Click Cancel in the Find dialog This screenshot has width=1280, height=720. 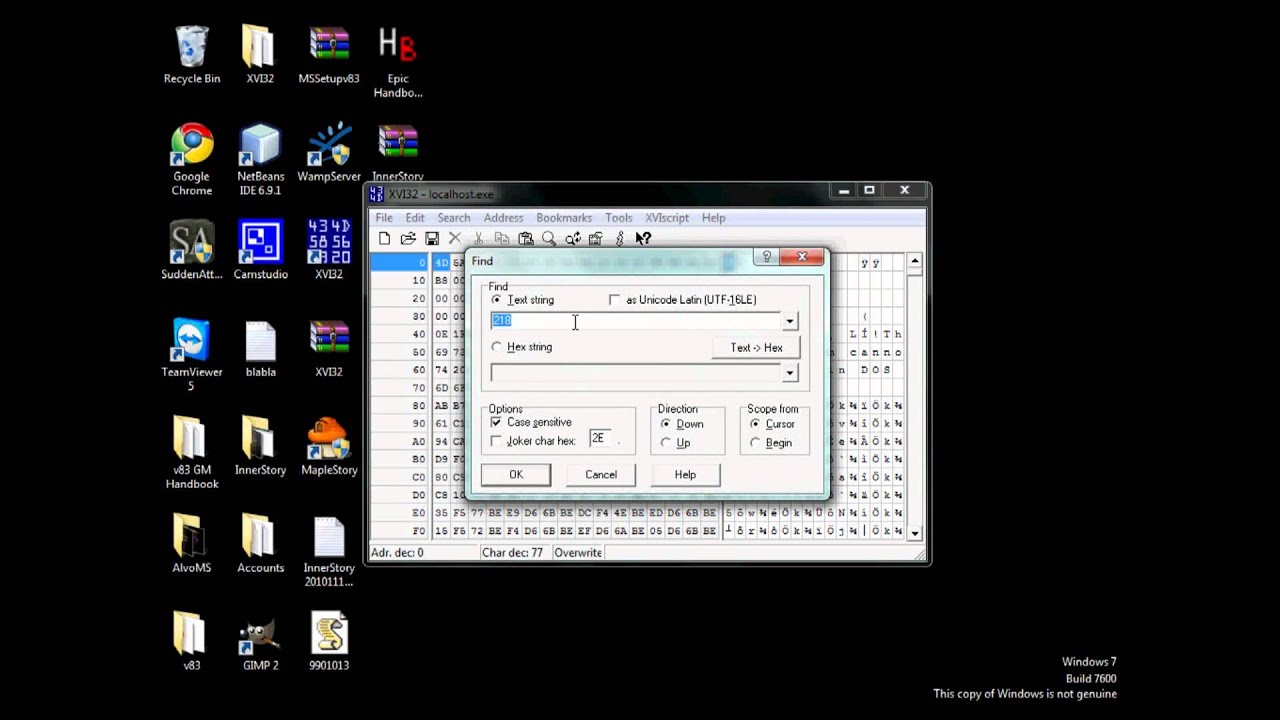click(x=601, y=475)
